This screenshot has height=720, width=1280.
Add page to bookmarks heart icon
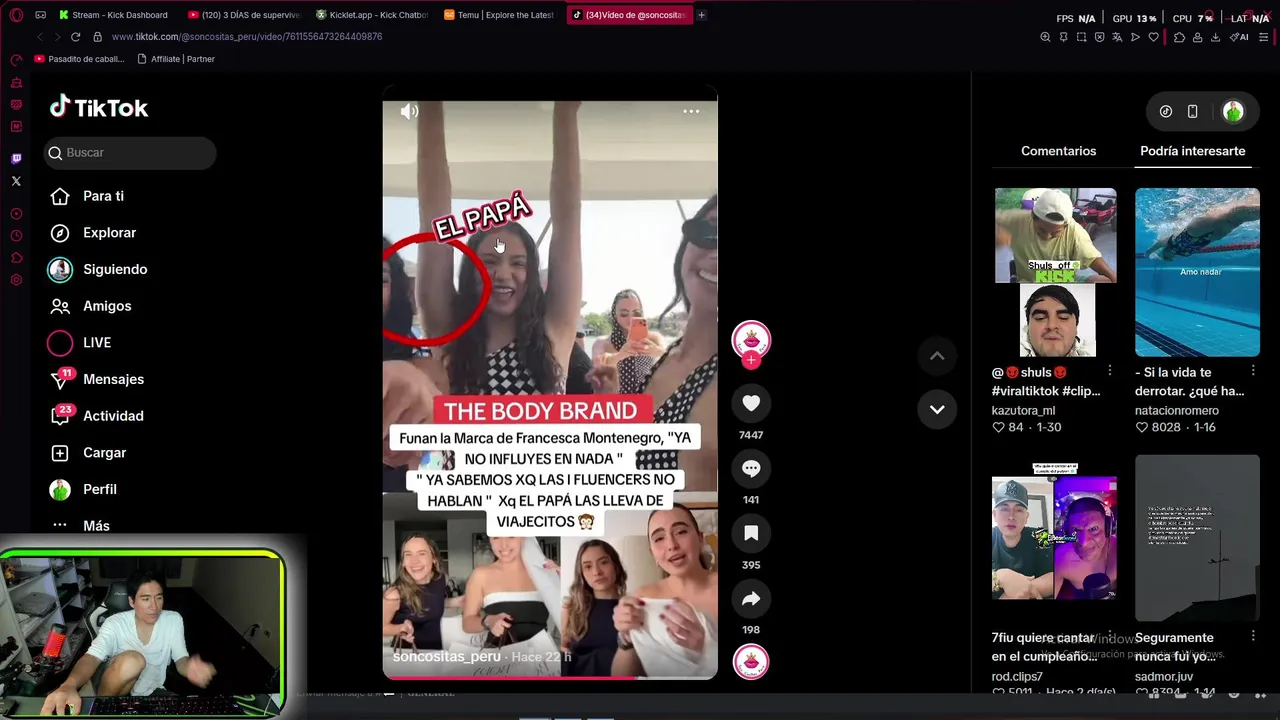coord(1153,37)
